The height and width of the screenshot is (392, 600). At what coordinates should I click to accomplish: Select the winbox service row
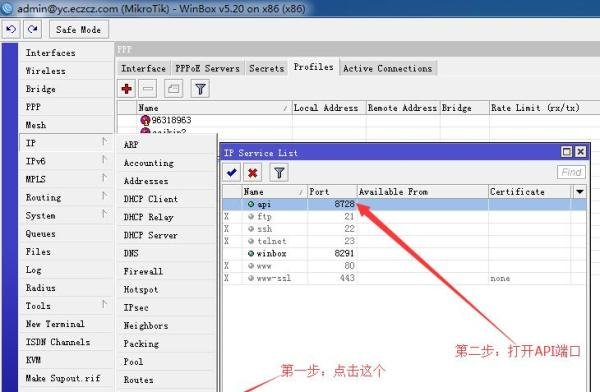404,253
